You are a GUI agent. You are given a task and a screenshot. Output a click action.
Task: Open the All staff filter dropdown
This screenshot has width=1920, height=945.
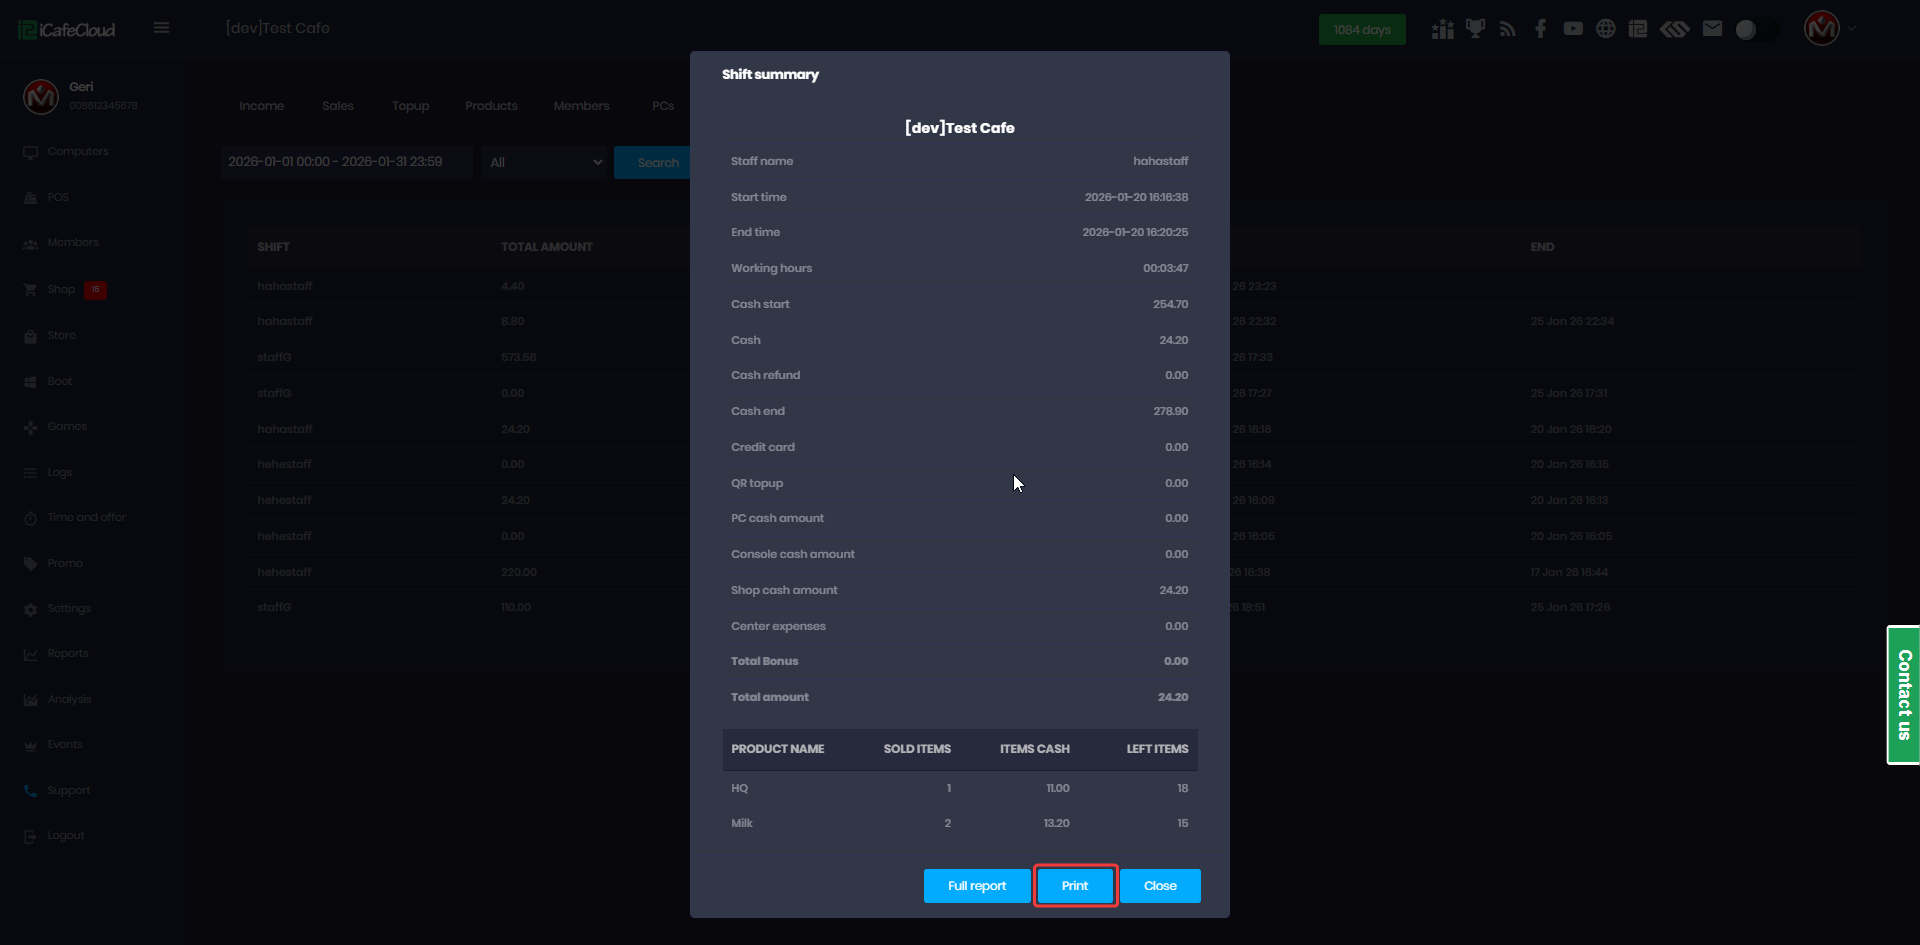click(544, 162)
